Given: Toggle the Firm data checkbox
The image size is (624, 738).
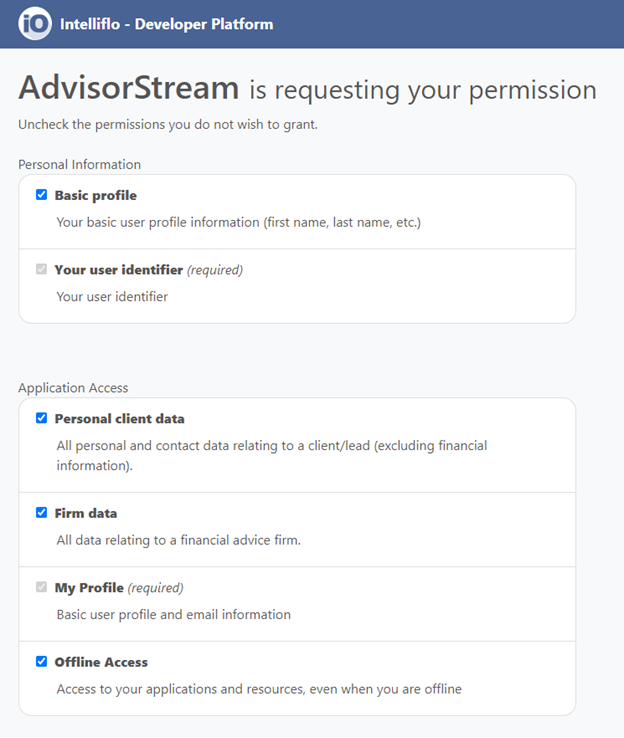Looking at the screenshot, I should point(41,513).
